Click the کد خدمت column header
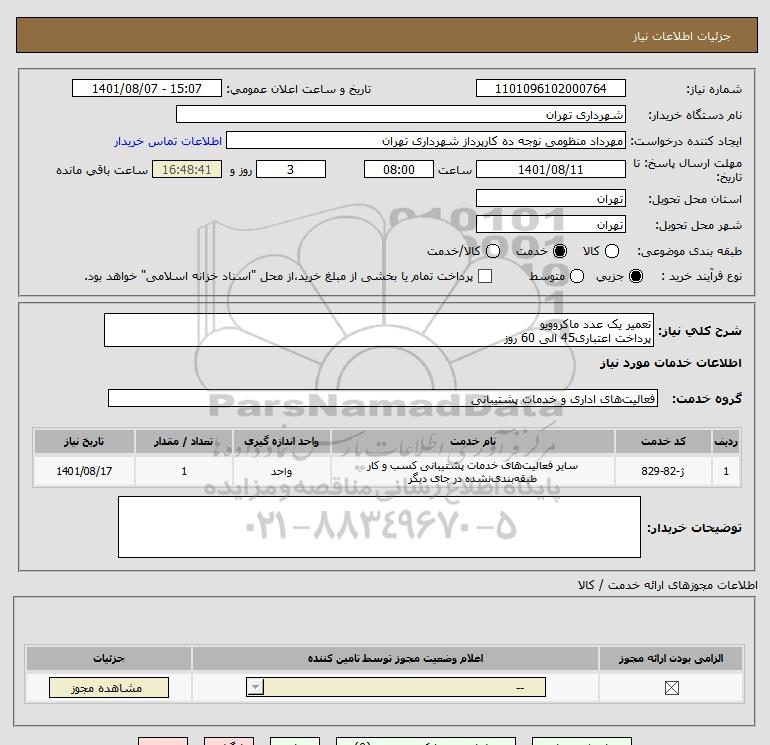770x745 pixels. pyautogui.click(x=663, y=441)
